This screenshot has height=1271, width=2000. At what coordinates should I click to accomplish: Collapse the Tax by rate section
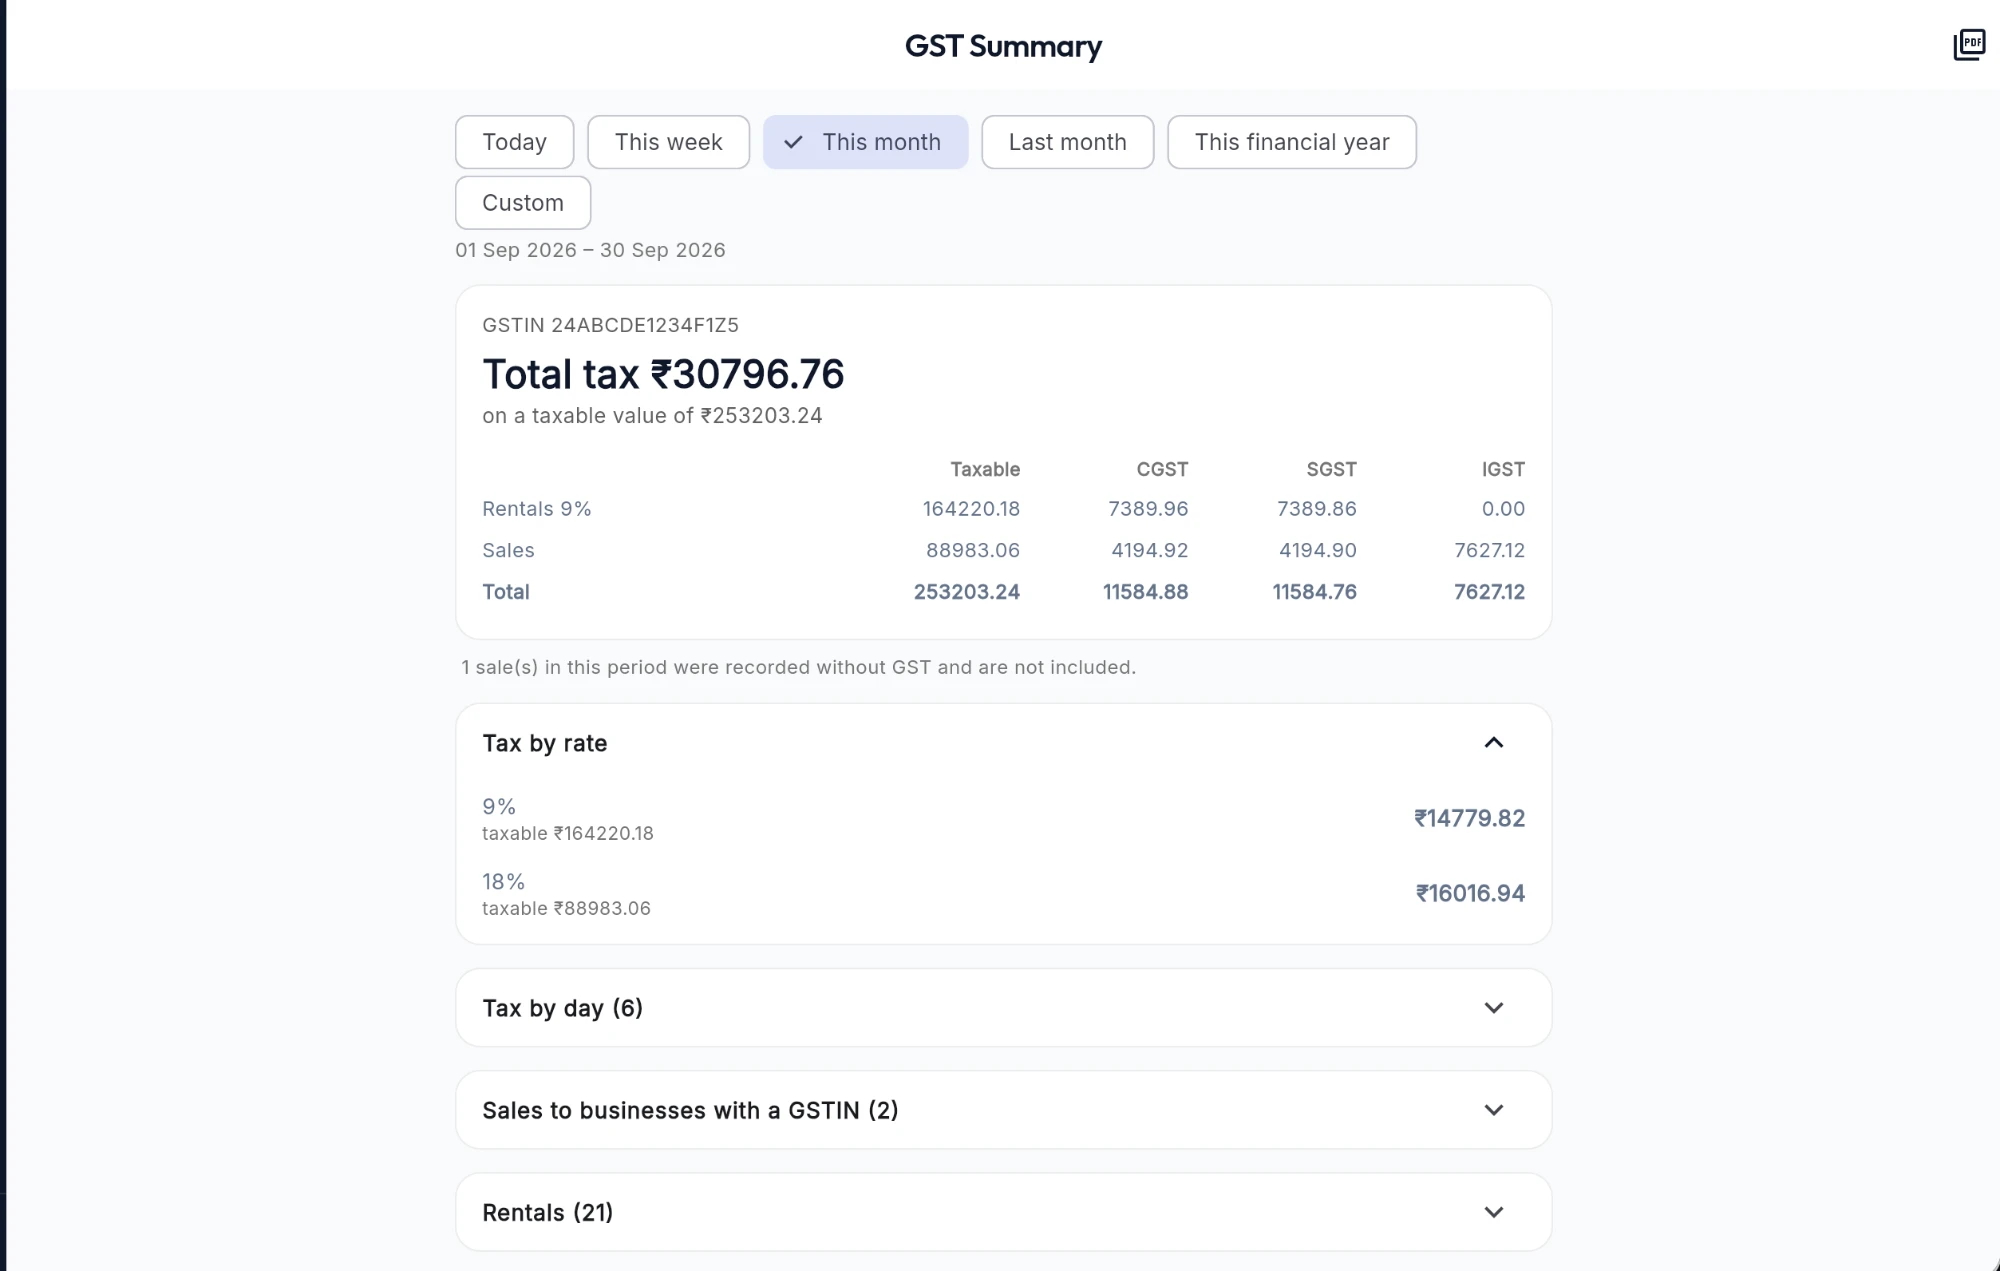click(1003, 743)
